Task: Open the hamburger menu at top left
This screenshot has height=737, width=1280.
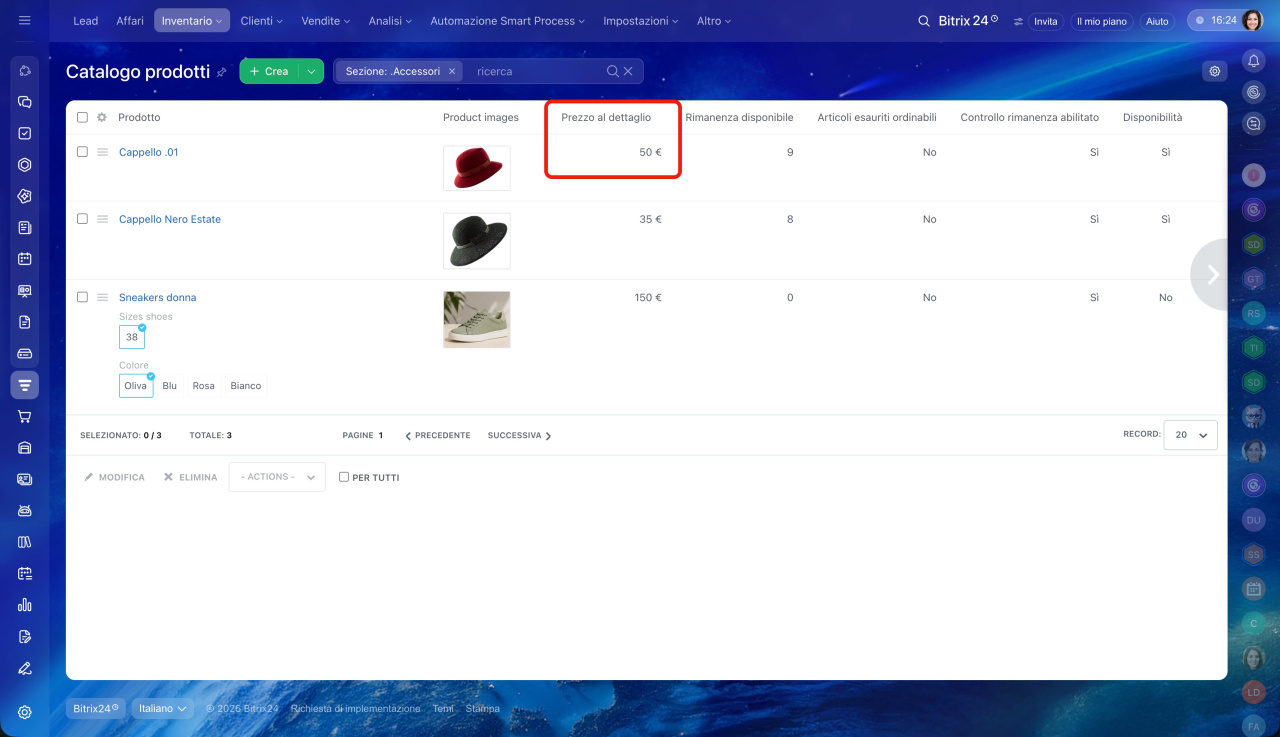Action: click(x=25, y=20)
